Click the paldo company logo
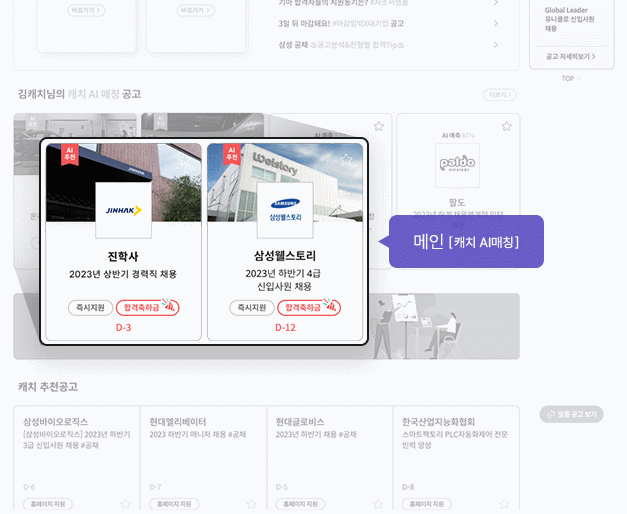 tap(457, 165)
